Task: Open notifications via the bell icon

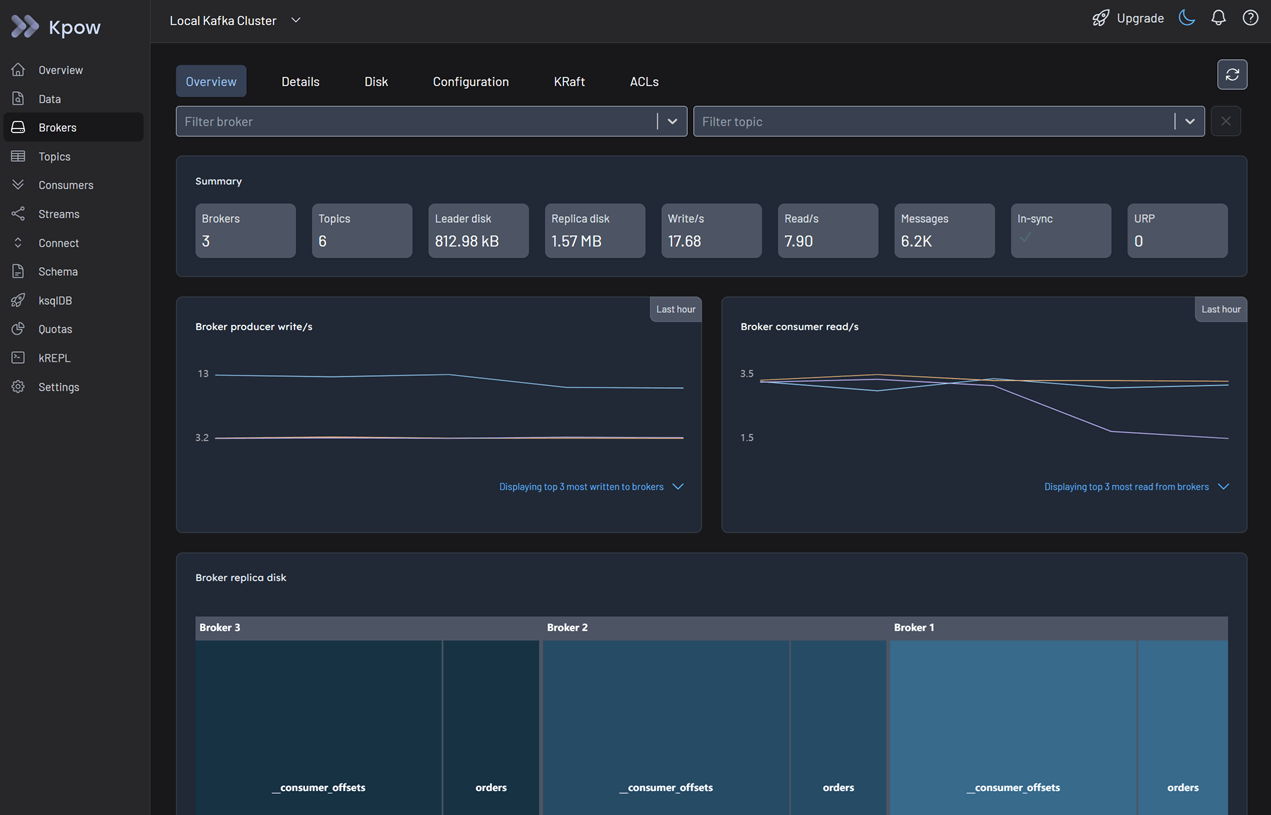Action: (1218, 18)
